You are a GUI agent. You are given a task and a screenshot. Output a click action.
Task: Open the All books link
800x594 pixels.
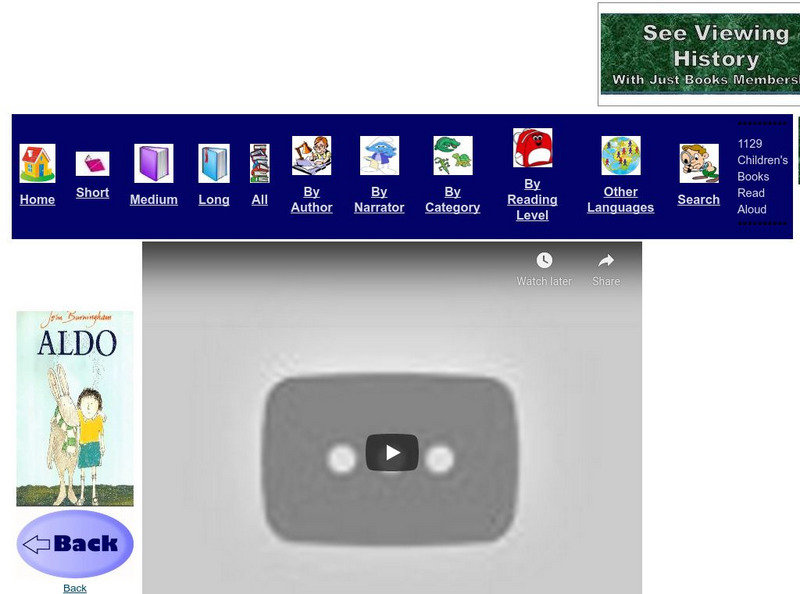coord(260,200)
